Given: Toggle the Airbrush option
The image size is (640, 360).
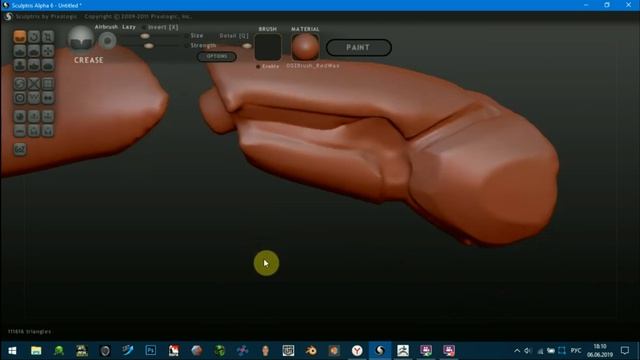Looking at the screenshot, I should pos(106,27).
